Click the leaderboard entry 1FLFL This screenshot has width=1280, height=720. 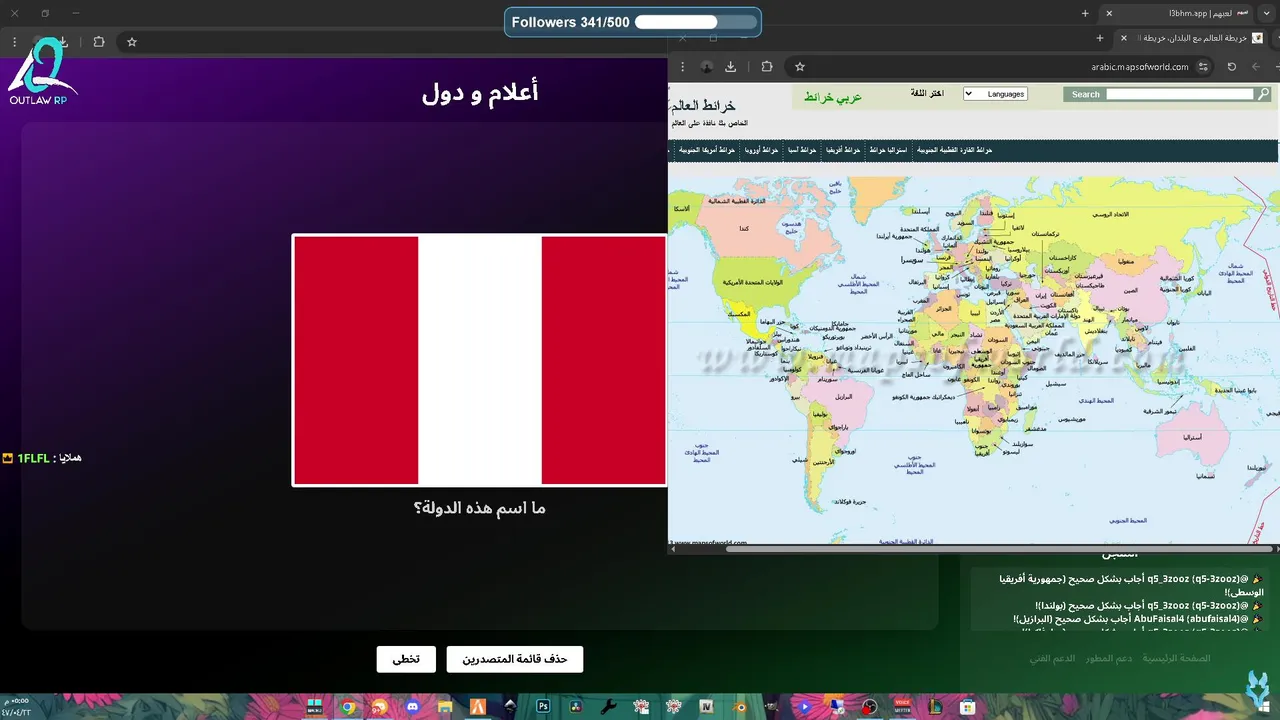(42, 458)
